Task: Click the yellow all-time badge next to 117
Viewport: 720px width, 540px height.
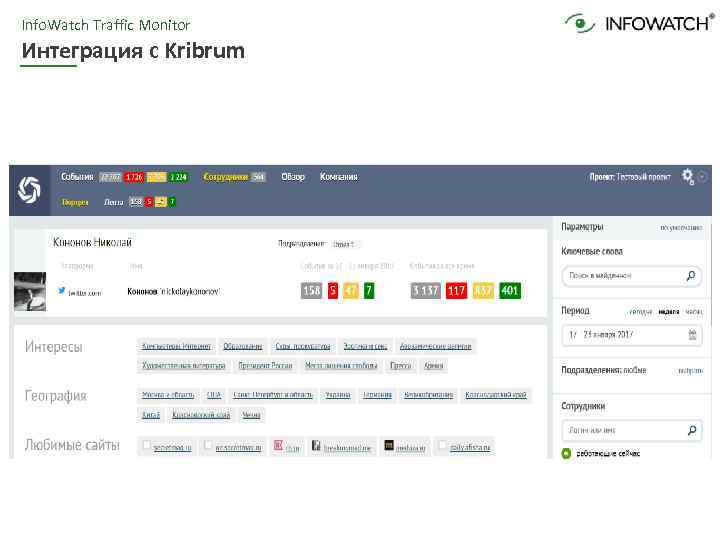Action: click(x=483, y=290)
